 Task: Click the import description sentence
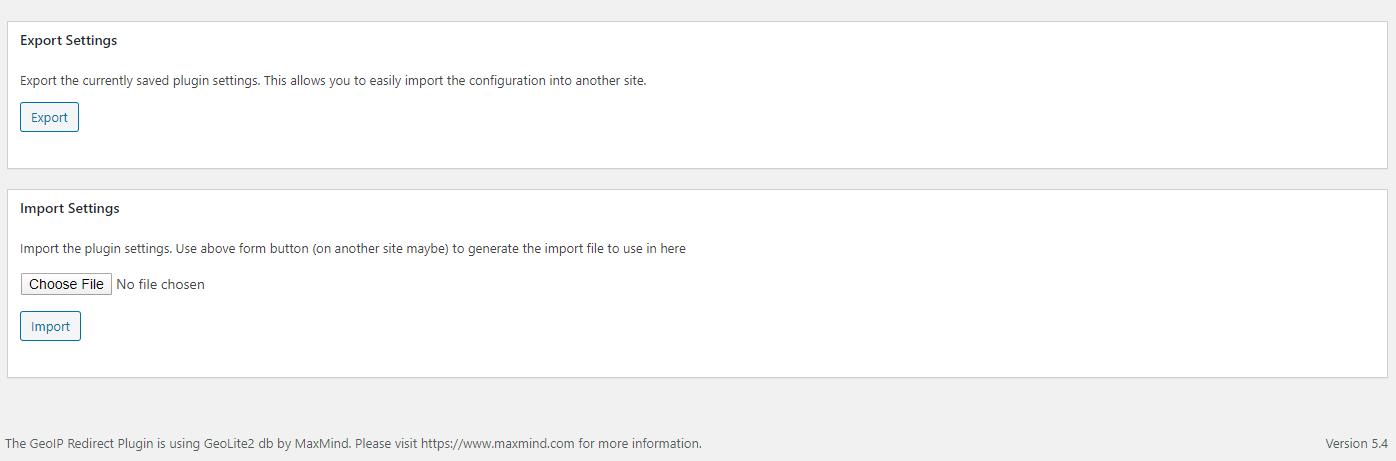pyautogui.click(x=353, y=249)
